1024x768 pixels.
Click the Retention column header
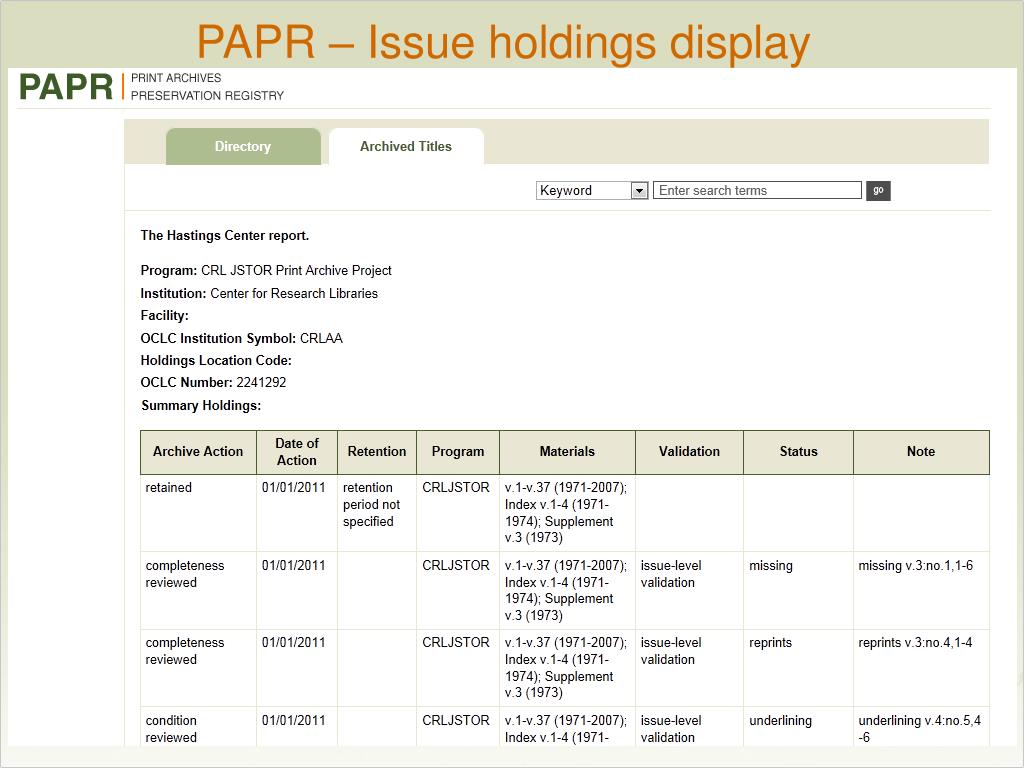tap(377, 452)
